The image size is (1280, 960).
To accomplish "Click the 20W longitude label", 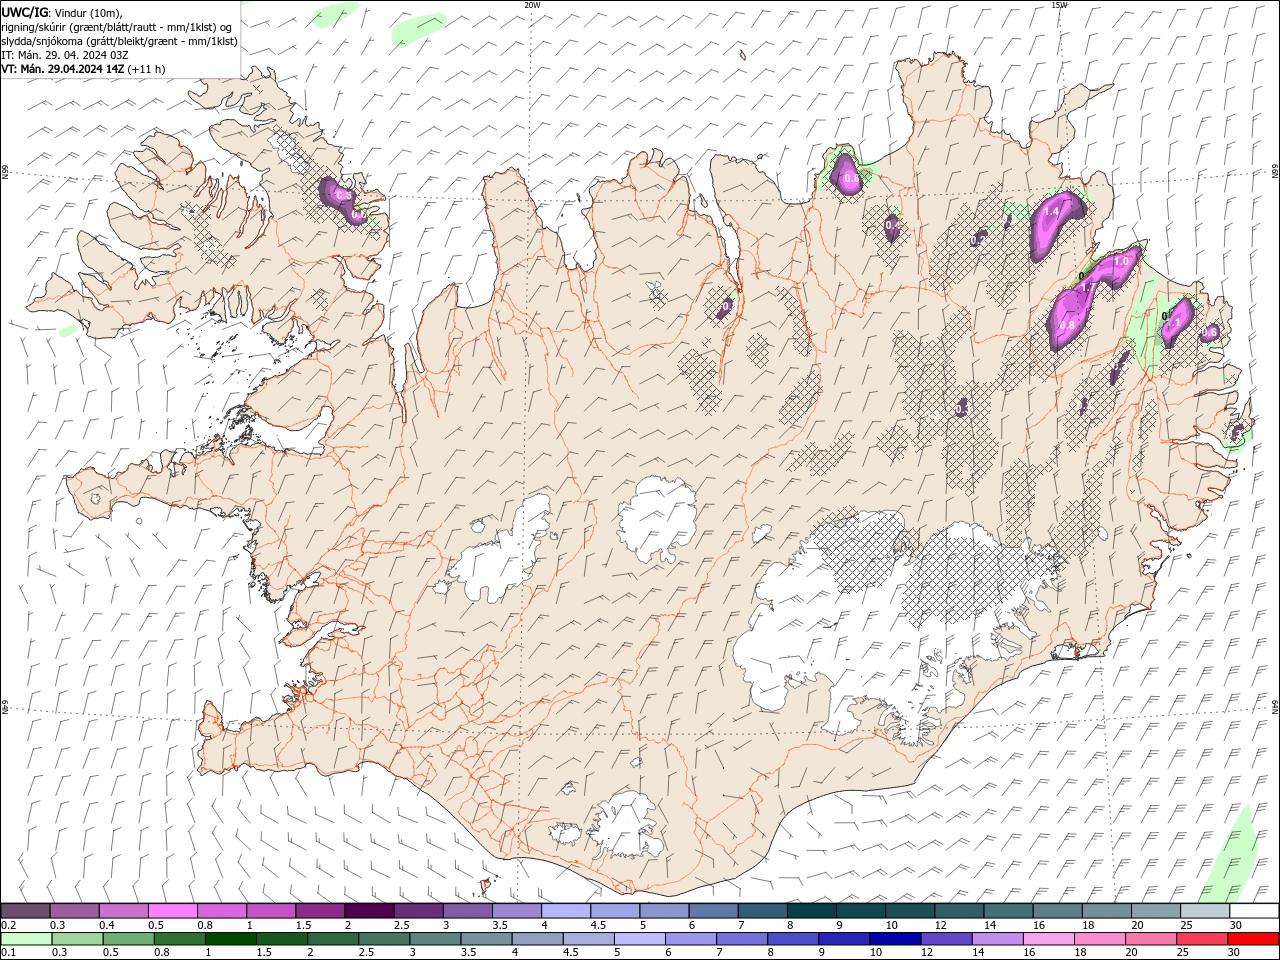I will coord(532,5).
